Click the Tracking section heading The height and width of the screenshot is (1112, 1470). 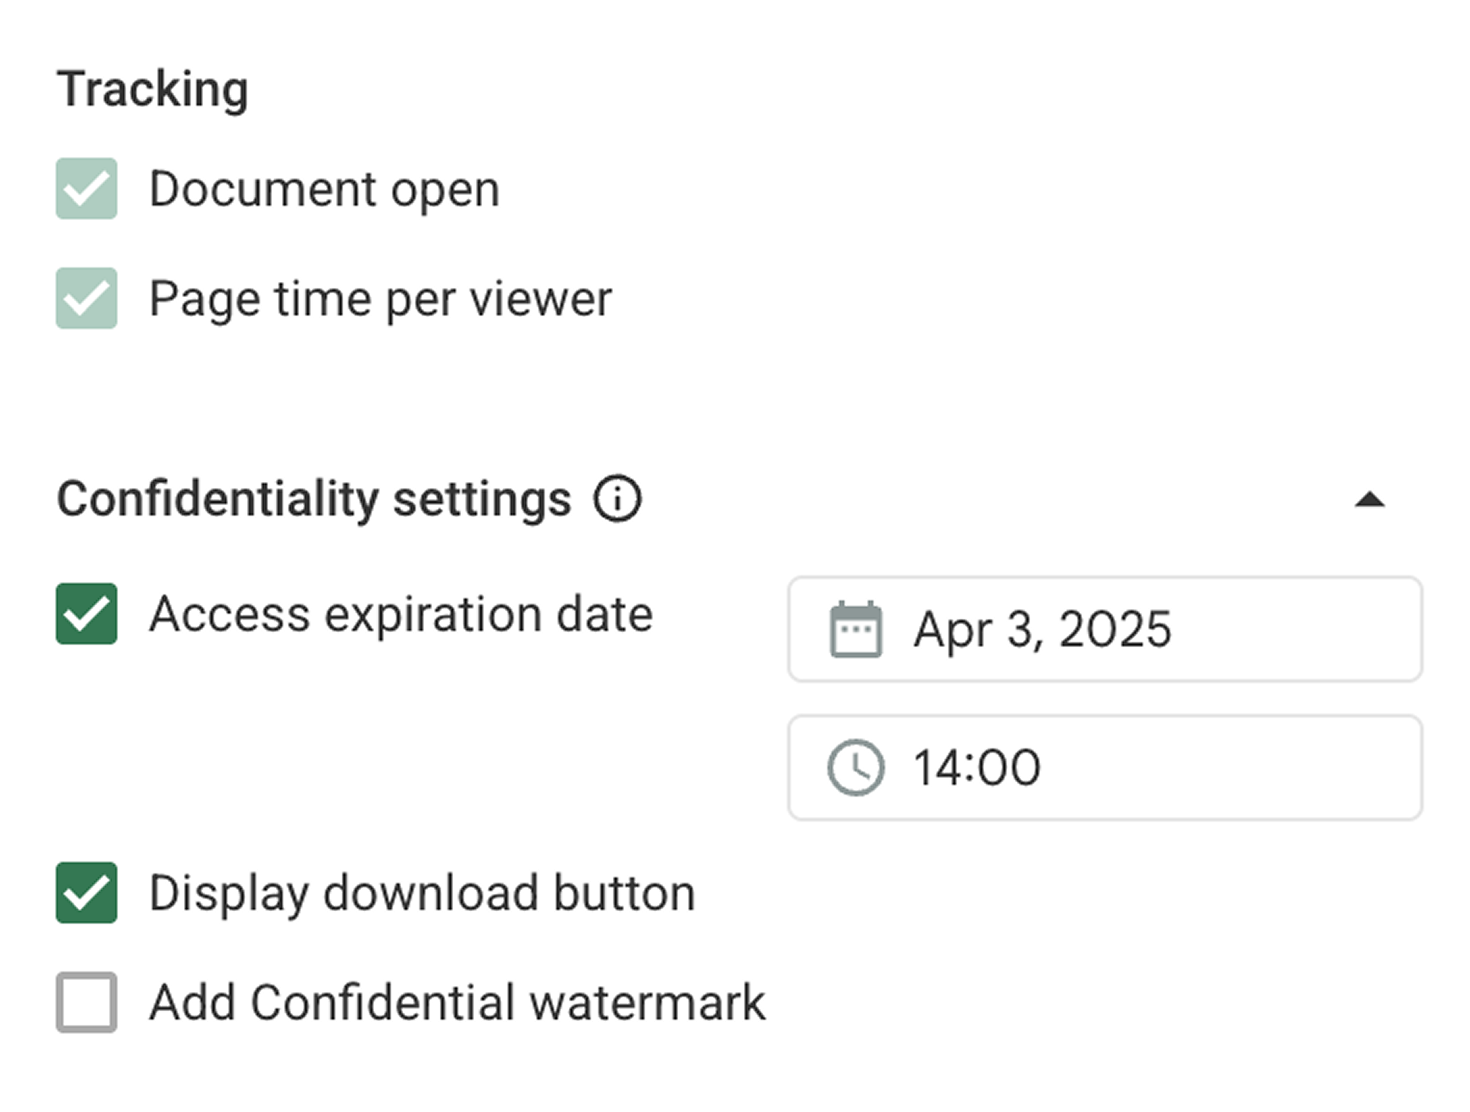153,89
